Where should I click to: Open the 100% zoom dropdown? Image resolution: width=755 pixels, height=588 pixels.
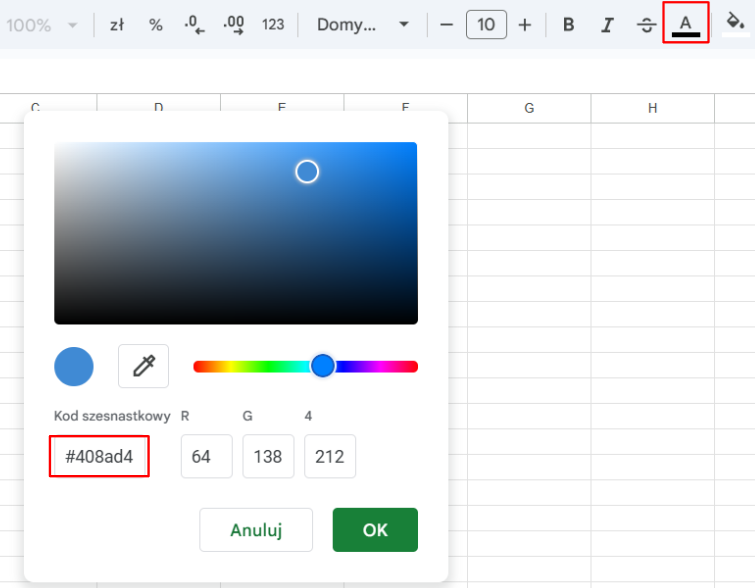click(x=41, y=25)
